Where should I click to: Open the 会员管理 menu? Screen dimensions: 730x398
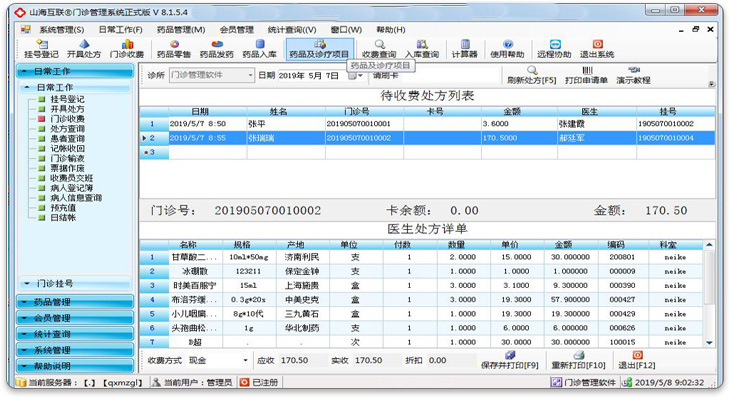237,30
